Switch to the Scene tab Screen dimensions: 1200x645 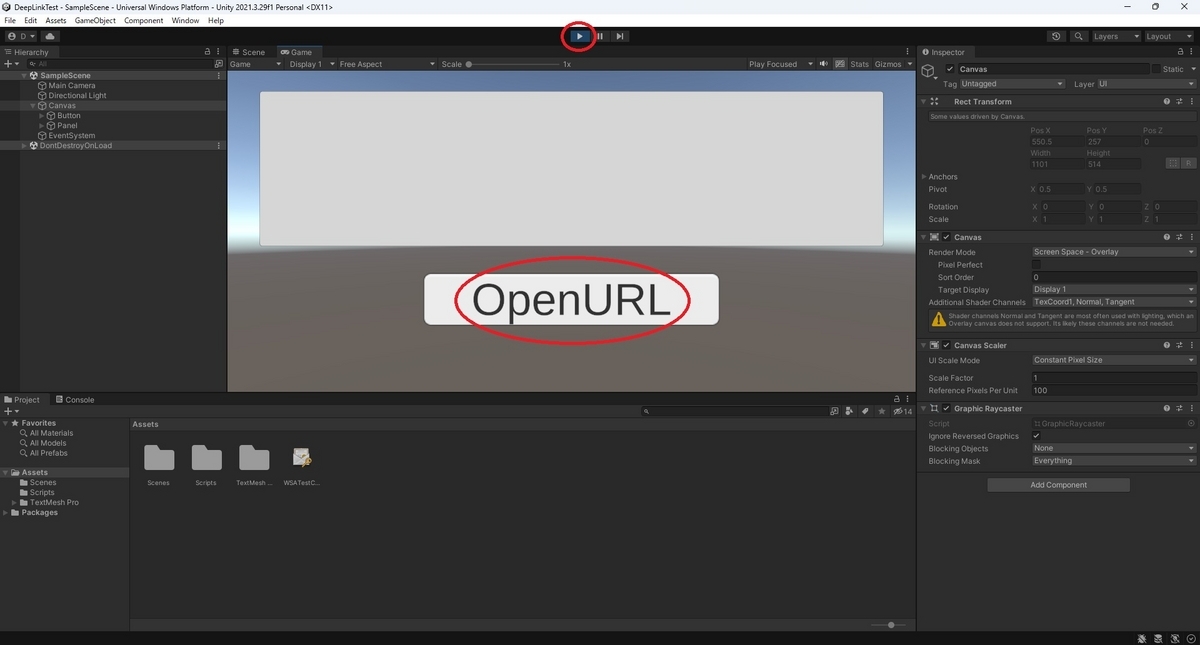249,52
